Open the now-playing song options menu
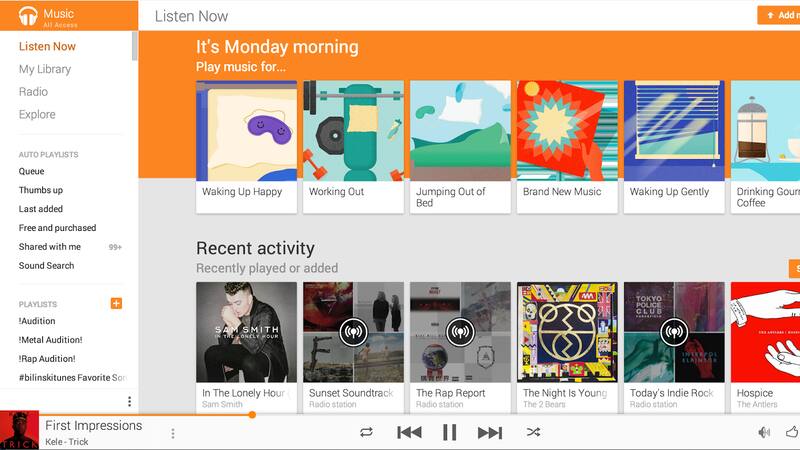 [x=173, y=434]
